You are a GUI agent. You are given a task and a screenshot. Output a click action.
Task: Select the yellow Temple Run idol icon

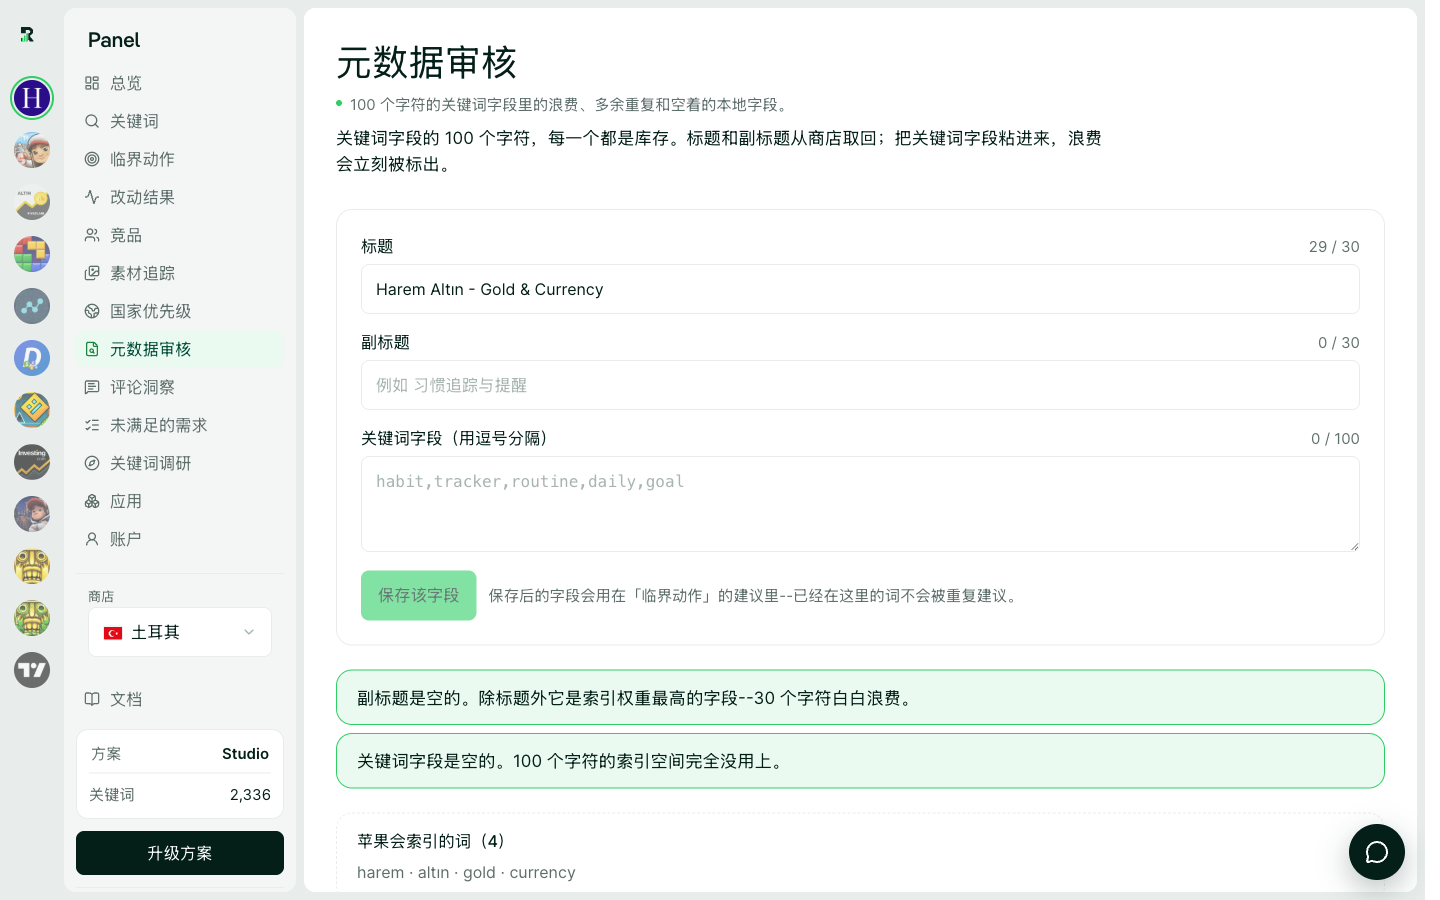pyautogui.click(x=32, y=566)
